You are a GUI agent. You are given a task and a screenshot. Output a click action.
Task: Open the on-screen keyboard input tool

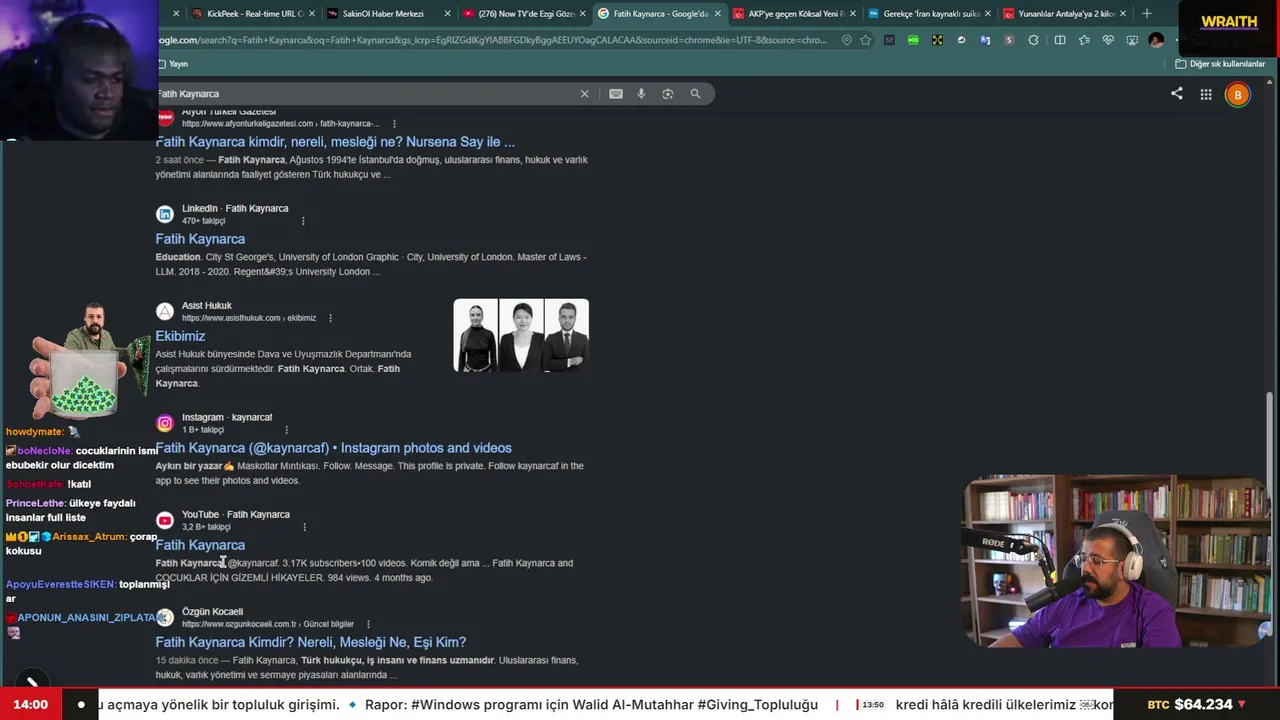(x=616, y=94)
